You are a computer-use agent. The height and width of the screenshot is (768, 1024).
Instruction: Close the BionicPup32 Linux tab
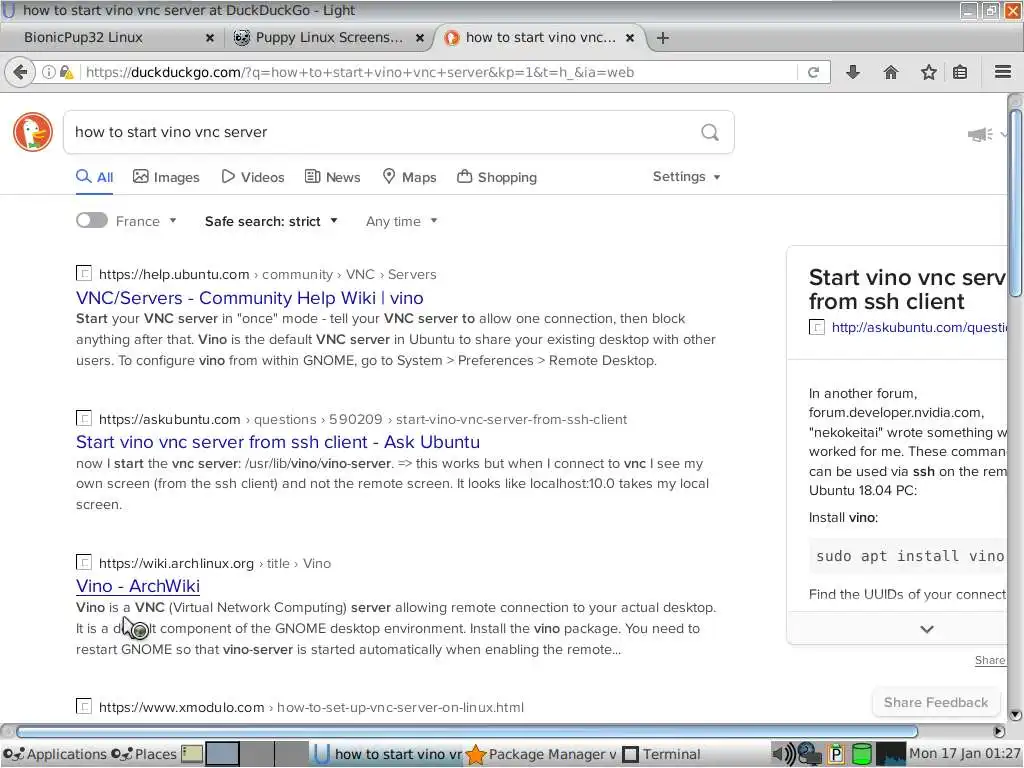[x=210, y=38]
